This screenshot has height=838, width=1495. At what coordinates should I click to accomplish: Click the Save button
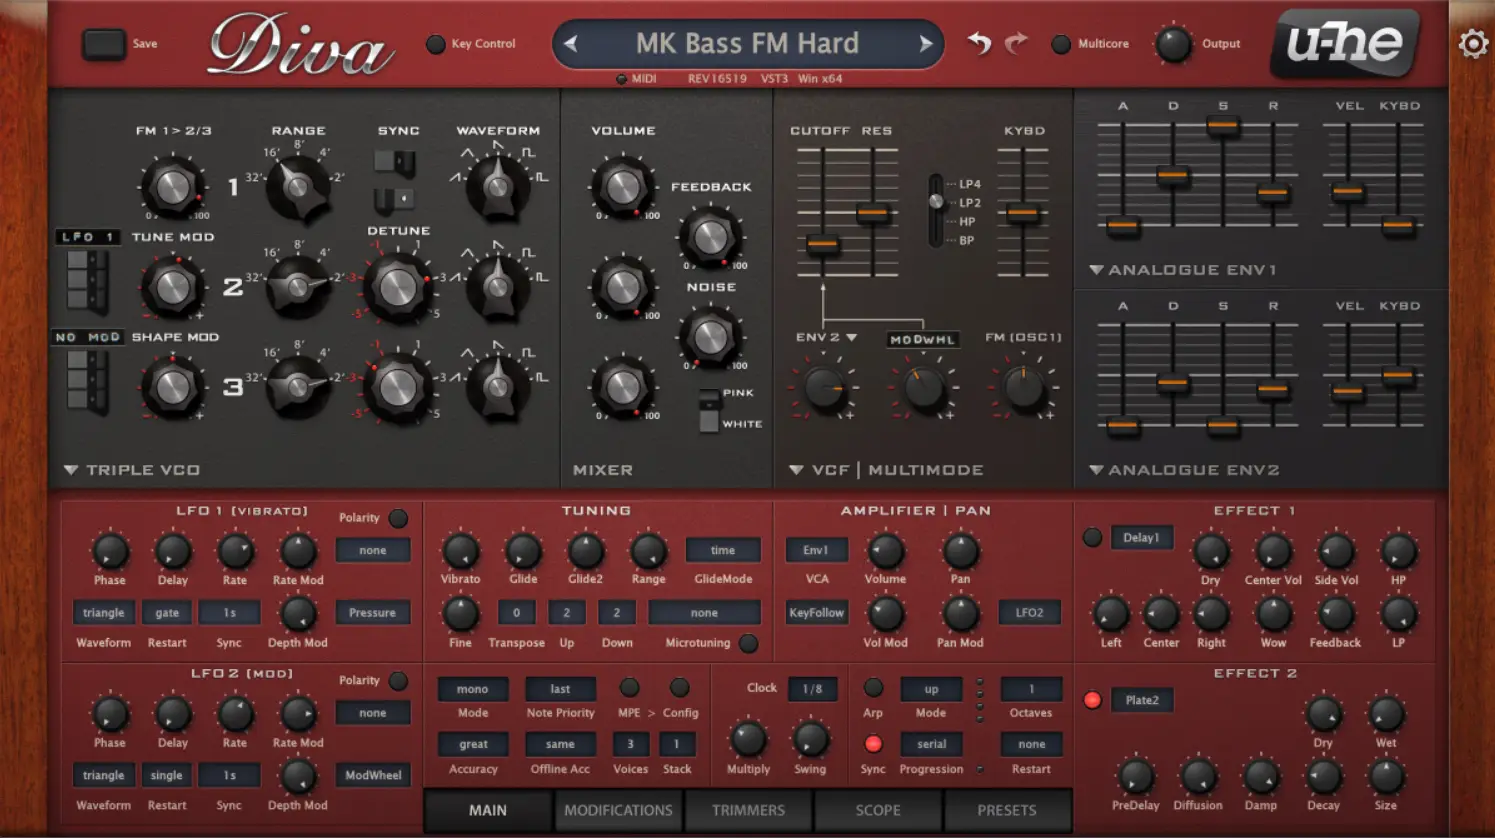(x=104, y=43)
